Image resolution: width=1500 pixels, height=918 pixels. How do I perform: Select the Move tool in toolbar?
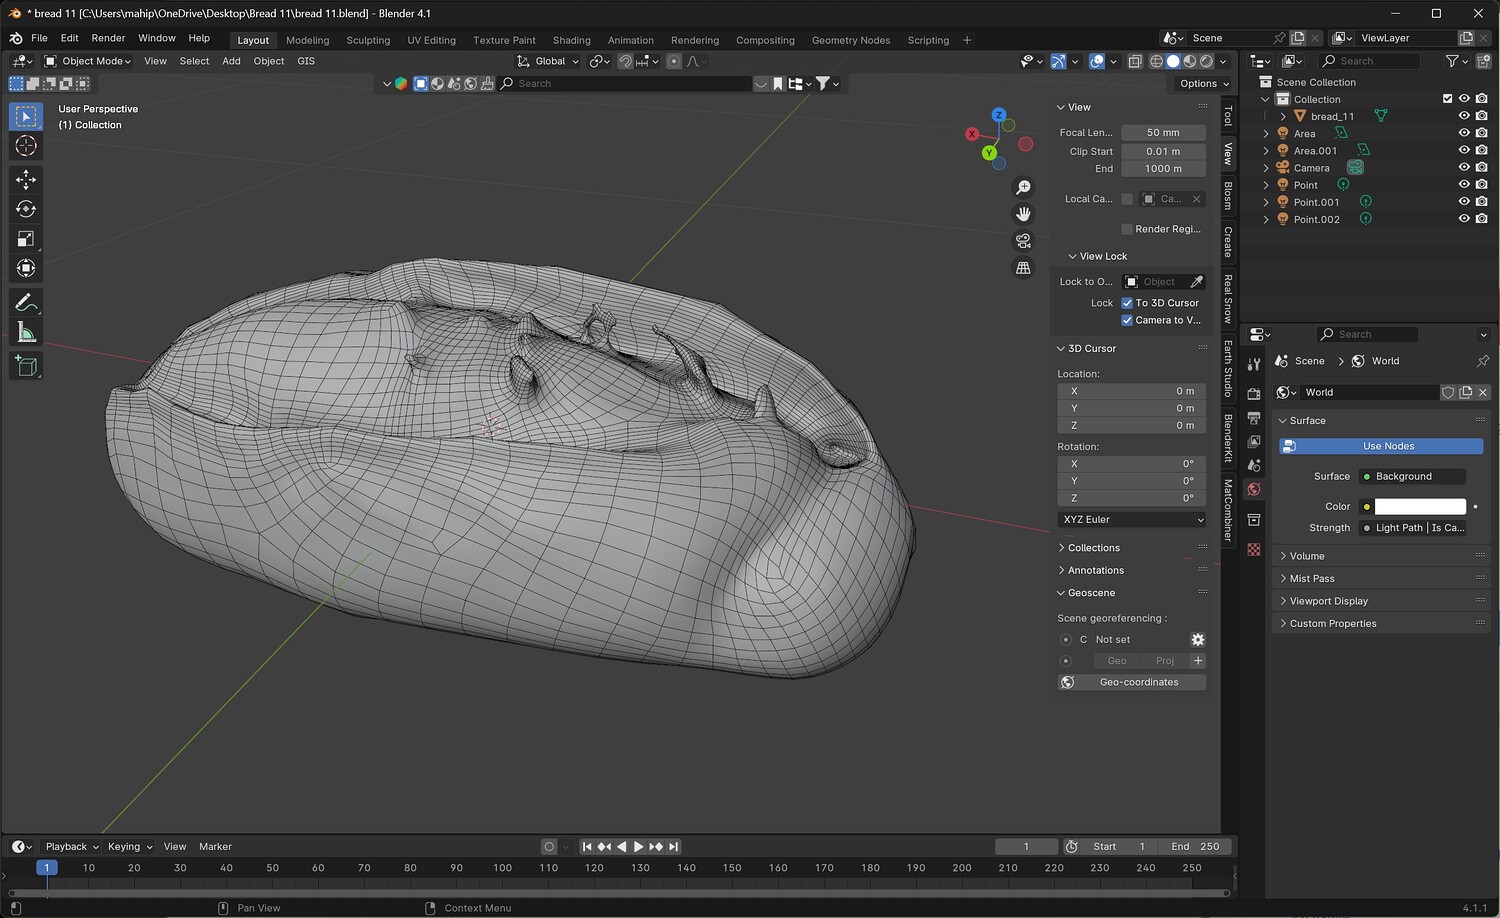(x=26, y=179)
